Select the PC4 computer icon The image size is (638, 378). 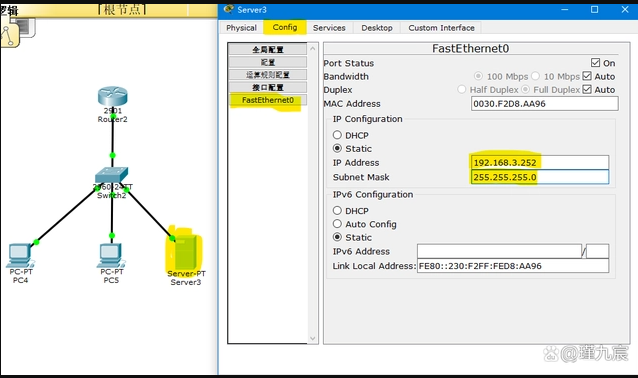tap(20, 255)
